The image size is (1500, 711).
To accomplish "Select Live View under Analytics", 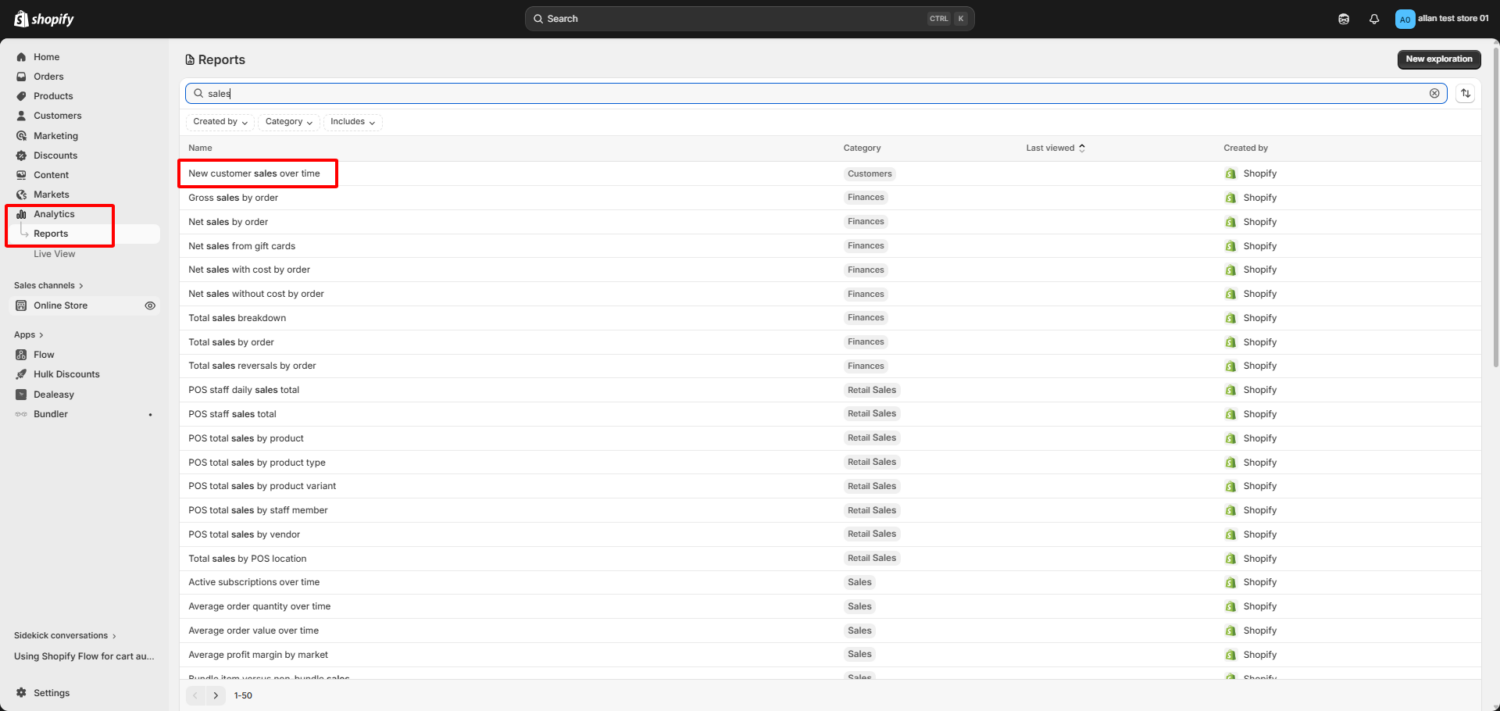I will pyautogui.click(x=54, y=254).
